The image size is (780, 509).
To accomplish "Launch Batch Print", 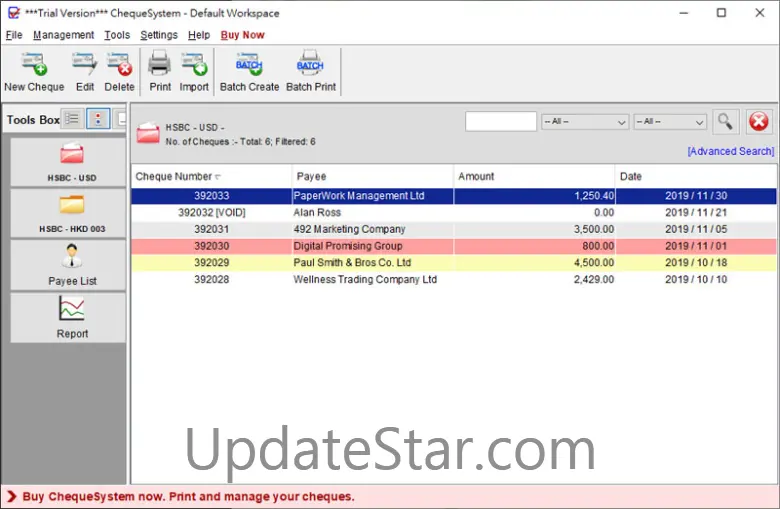I will 311,73.
